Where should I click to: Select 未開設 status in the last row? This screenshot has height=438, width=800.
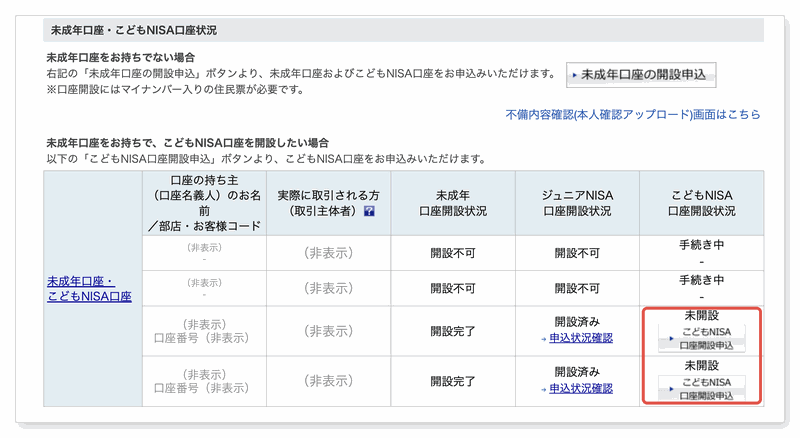click(x=702, y=366)
